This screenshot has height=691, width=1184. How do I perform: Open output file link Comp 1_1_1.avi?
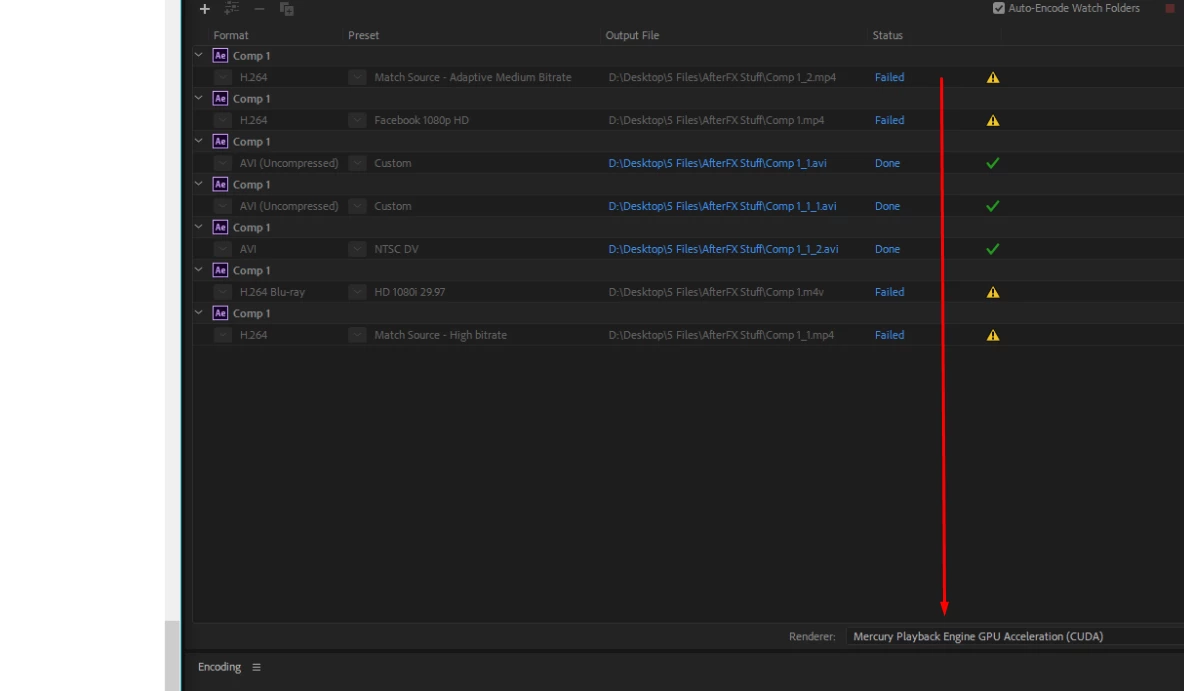tap(722, 206)
